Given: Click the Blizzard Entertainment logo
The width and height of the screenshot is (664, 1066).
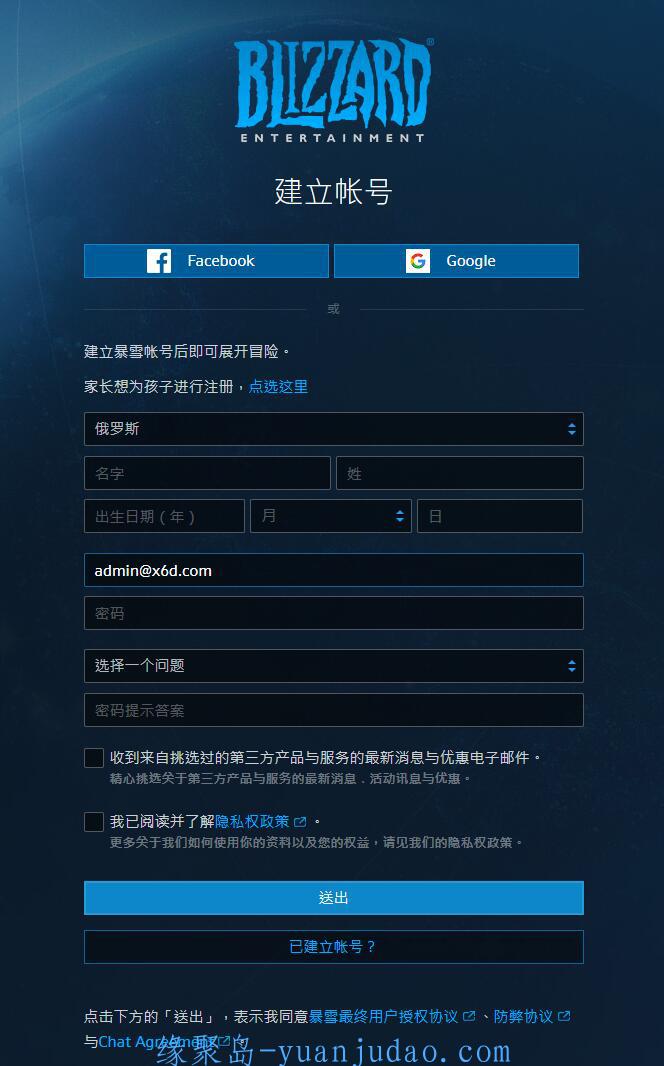Looking at the screenshot, I should tap(332, 90).
